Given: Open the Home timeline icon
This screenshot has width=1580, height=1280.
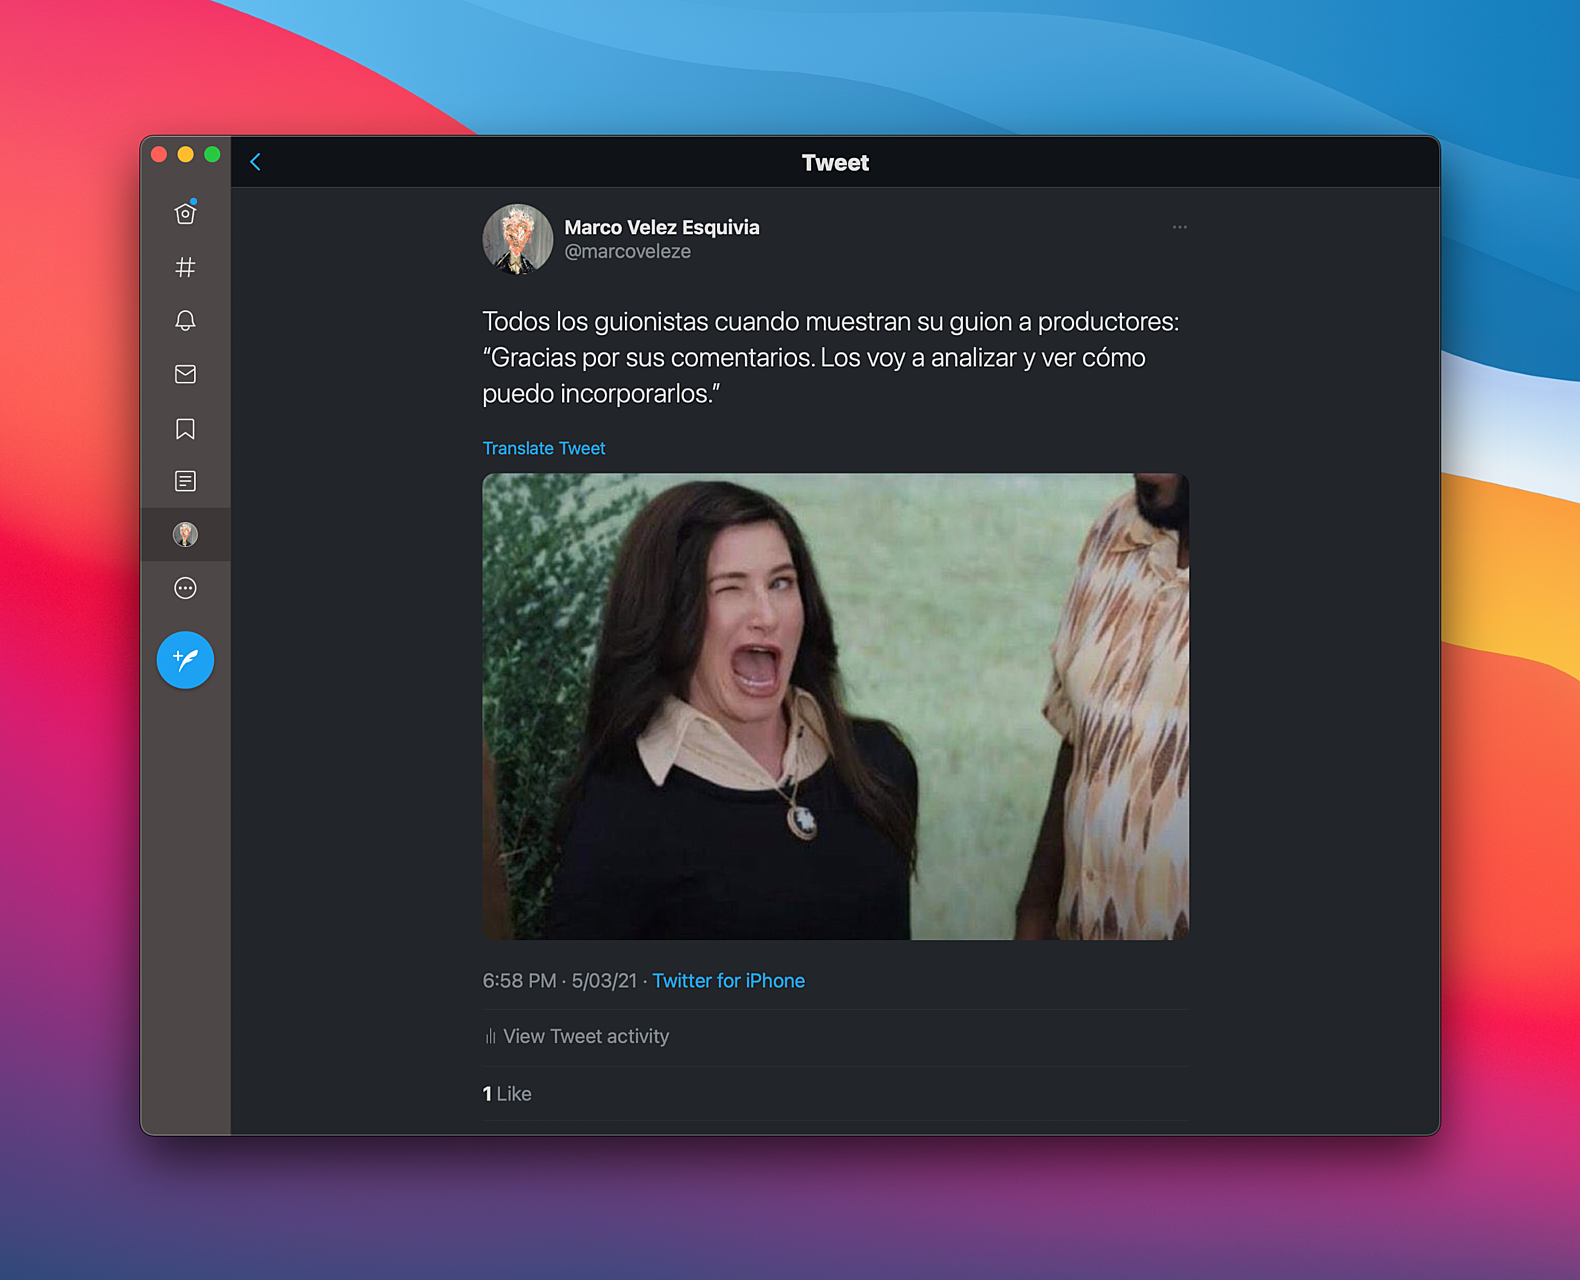Looking at the screenshot, I should pos(185,213).
